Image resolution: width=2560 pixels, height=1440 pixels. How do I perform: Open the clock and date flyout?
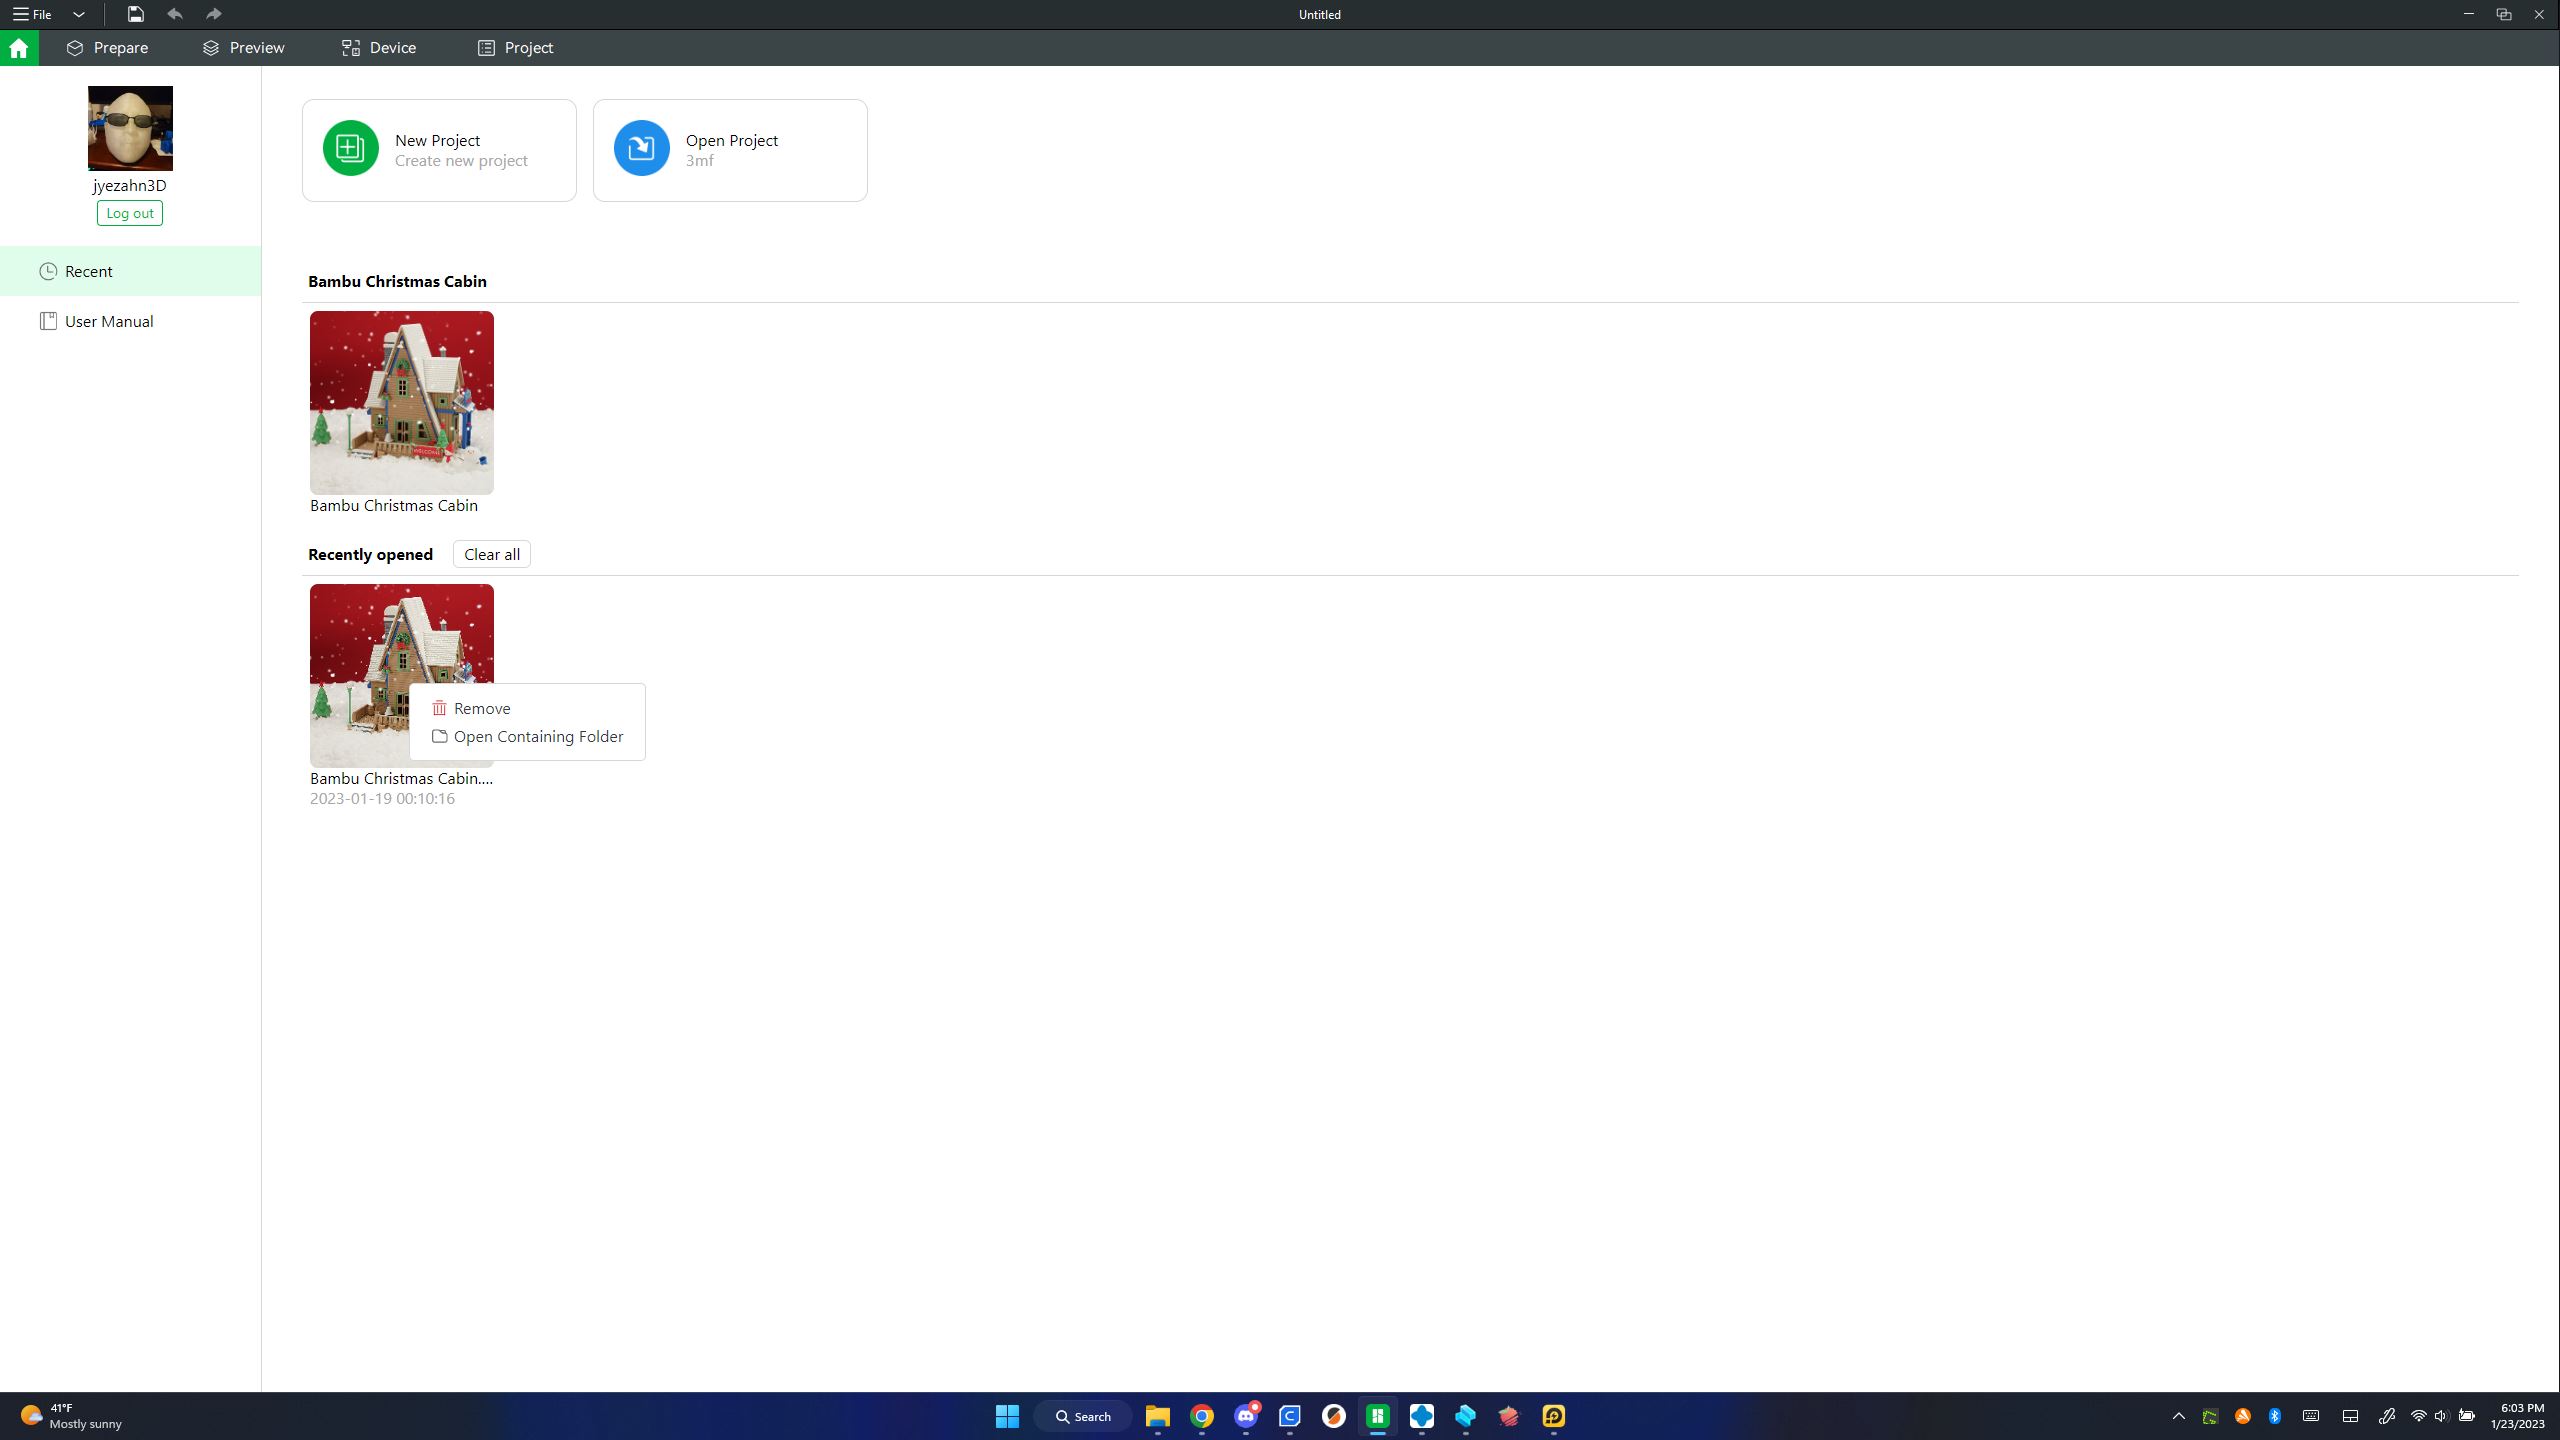point(2518,1416)
